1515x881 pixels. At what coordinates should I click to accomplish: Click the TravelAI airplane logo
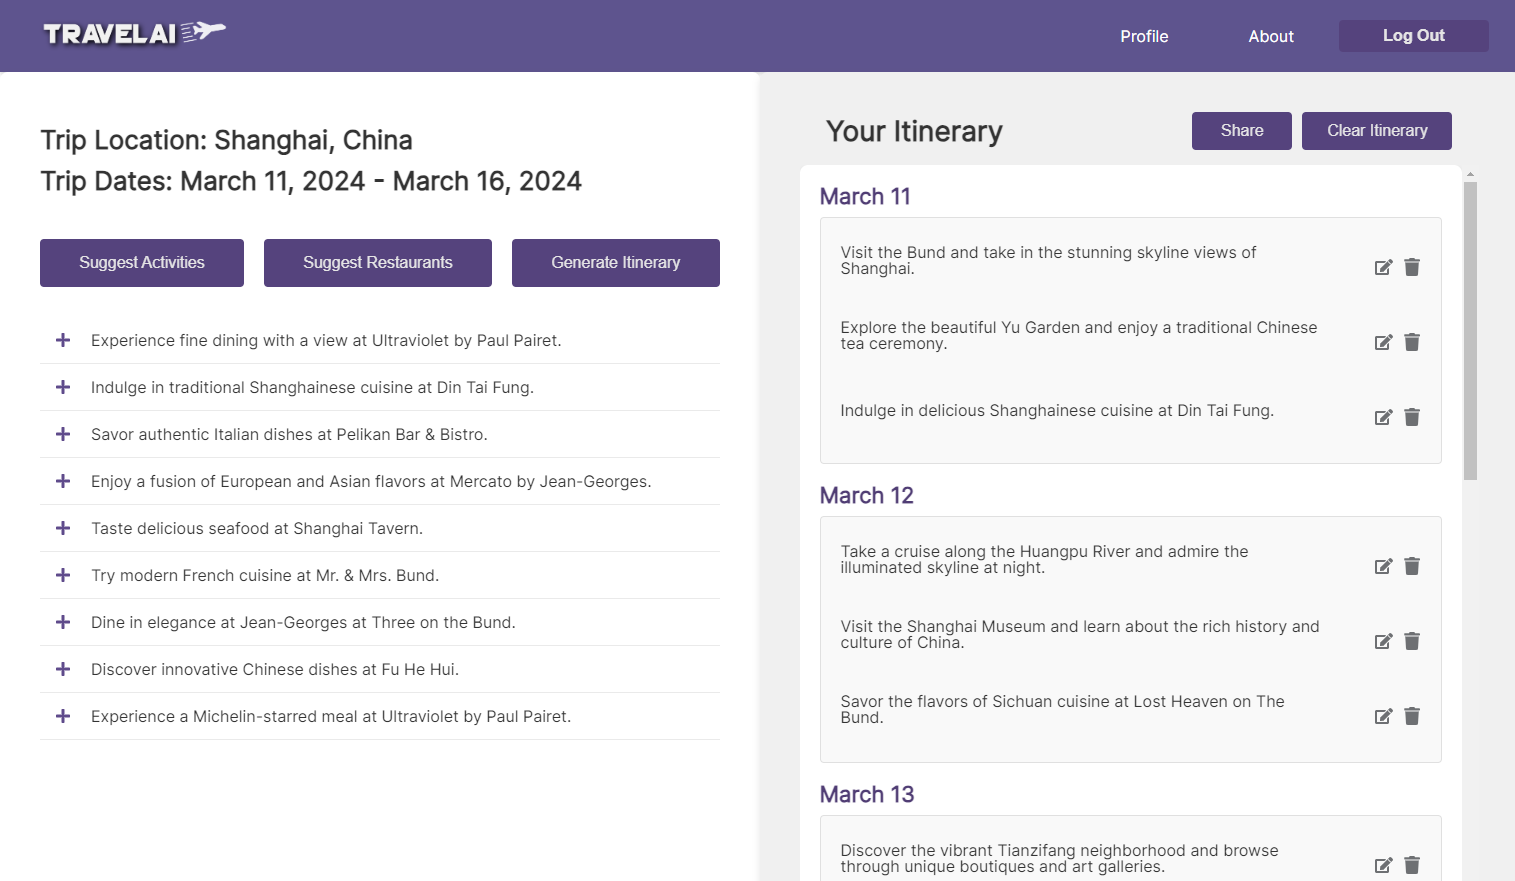[134, 33]
